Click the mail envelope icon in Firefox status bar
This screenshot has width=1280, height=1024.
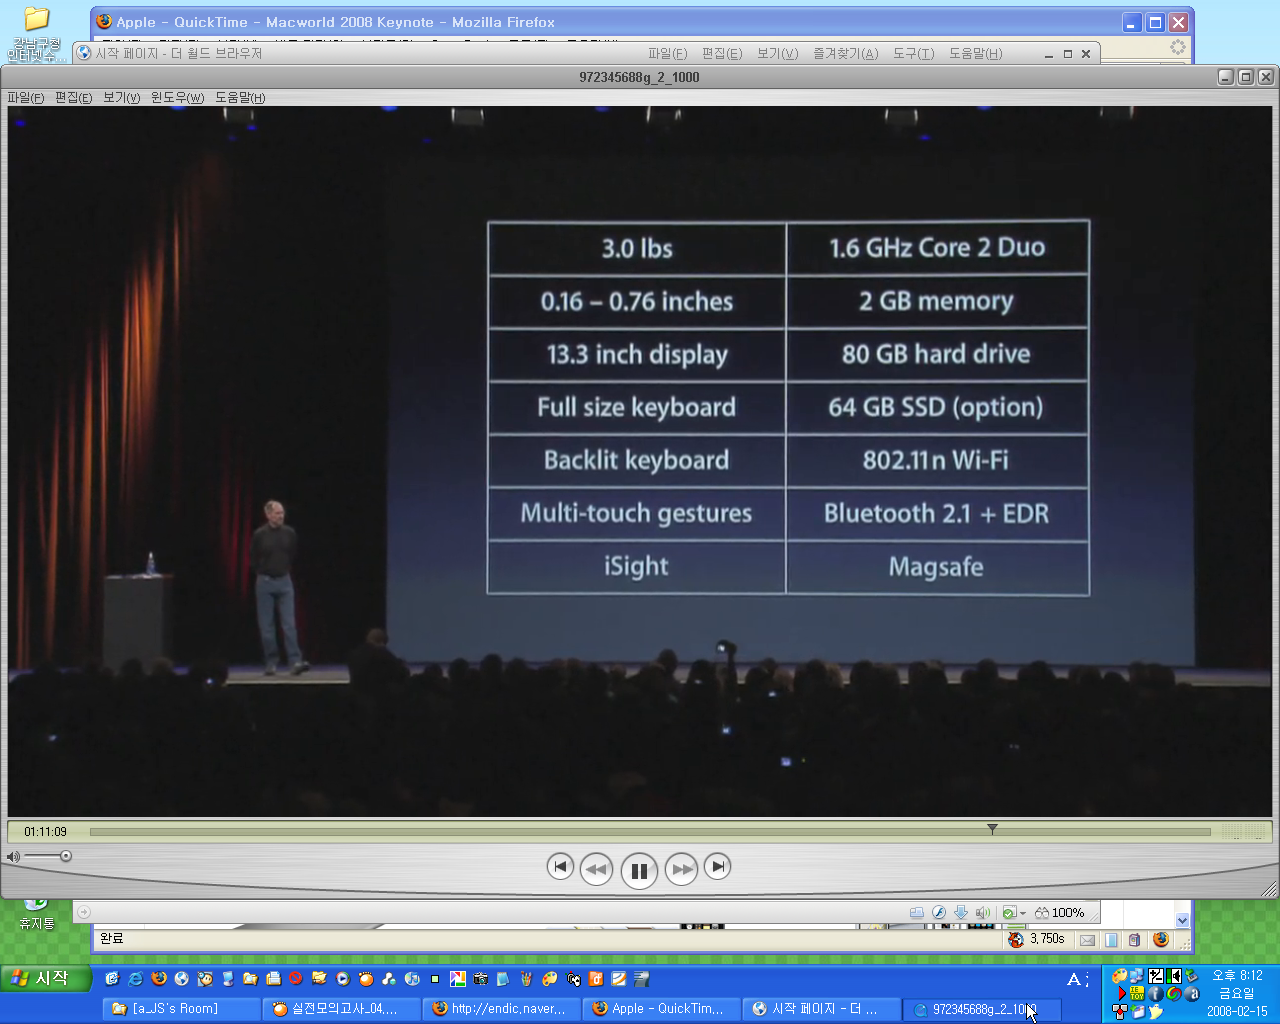[1087, 940]
